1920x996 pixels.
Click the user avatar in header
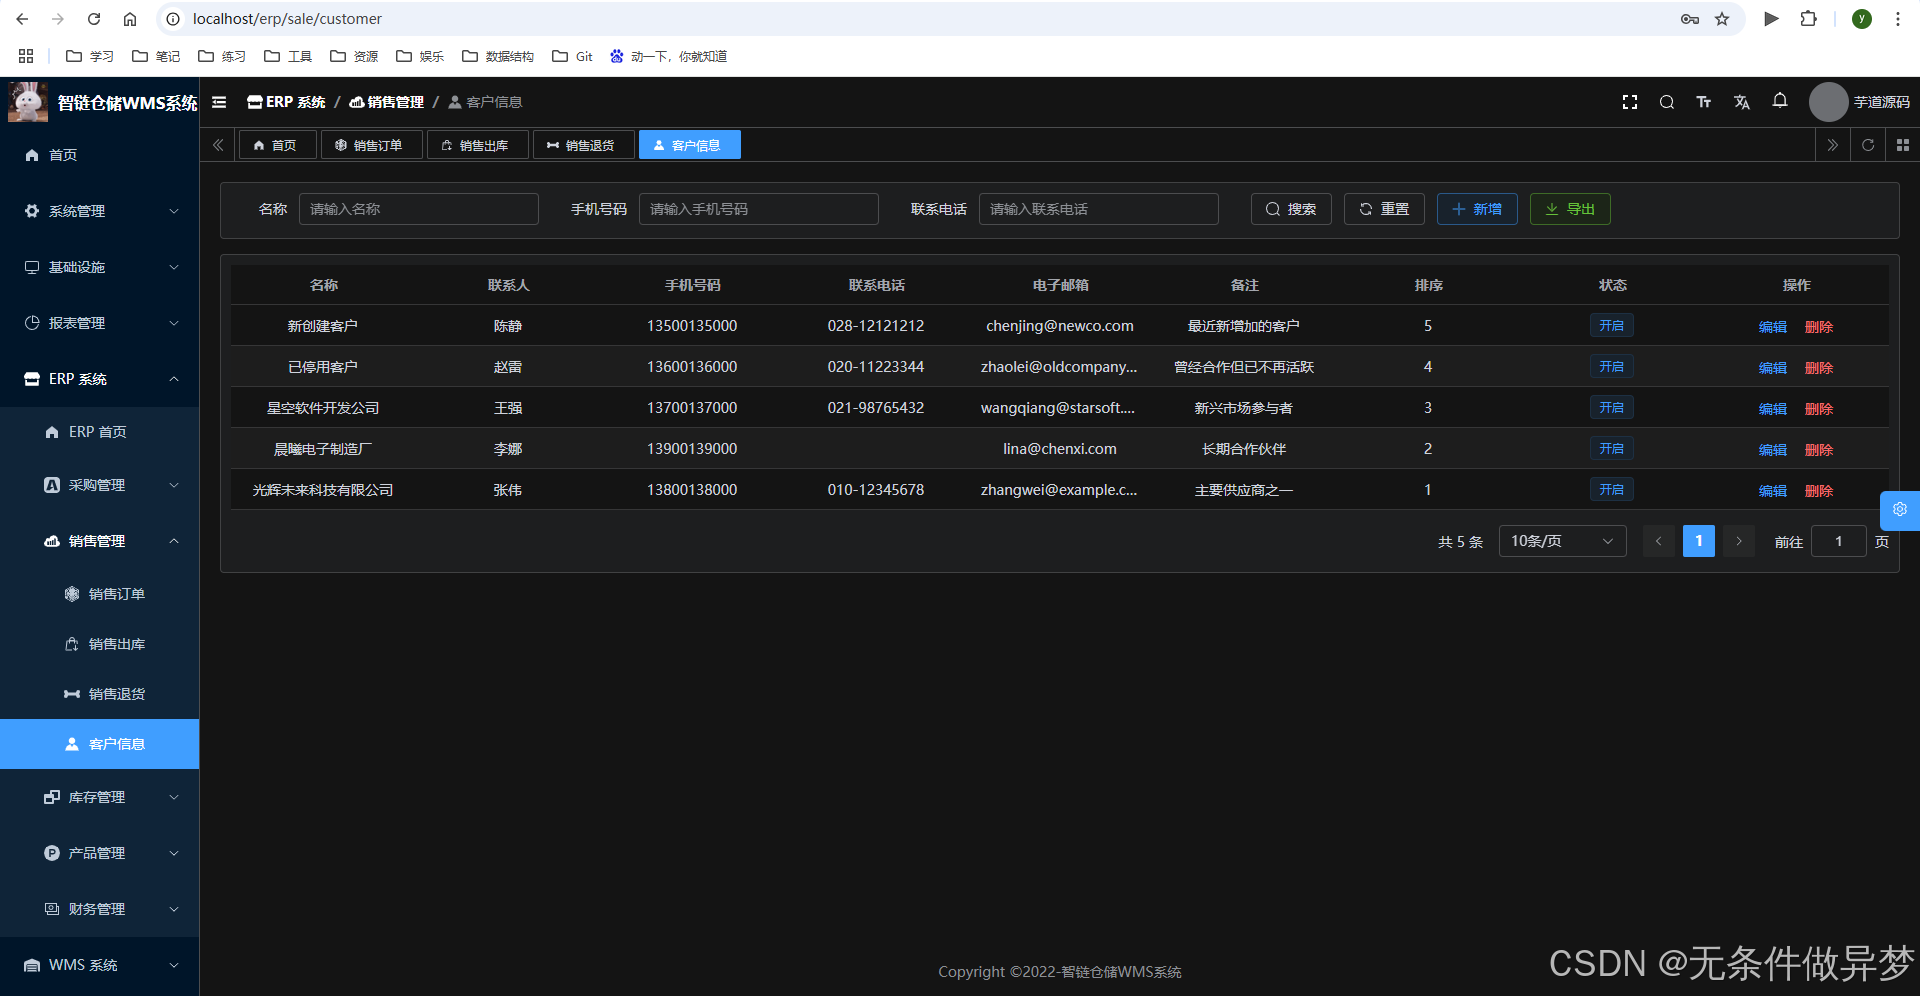click(1828, 102)
